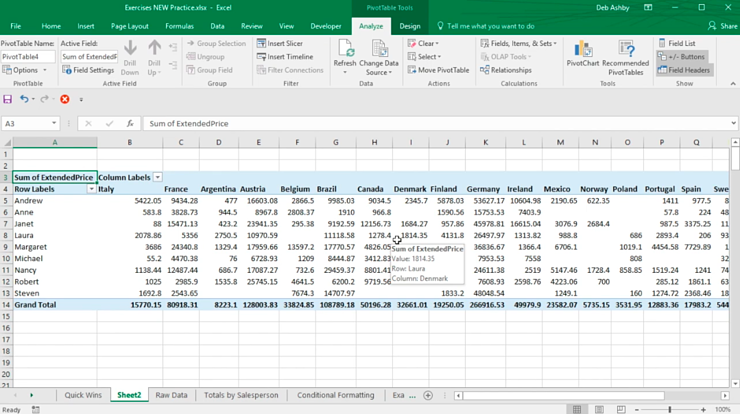The image size is (740, 414).
Task: Click the Tell me what you want search box
Action: 486,26
